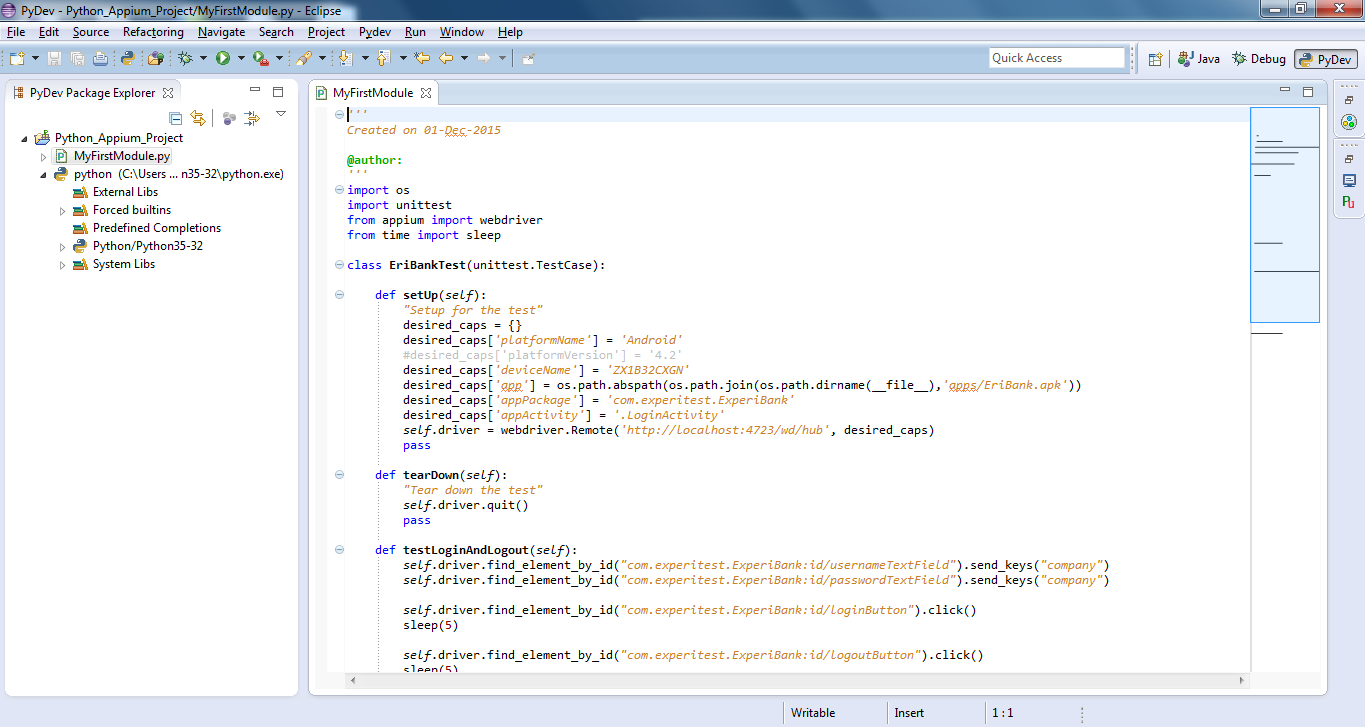This screenshot has height=727, width=1365.
Task: Switch to the Debug perspective
Action: pos(1257,58)
